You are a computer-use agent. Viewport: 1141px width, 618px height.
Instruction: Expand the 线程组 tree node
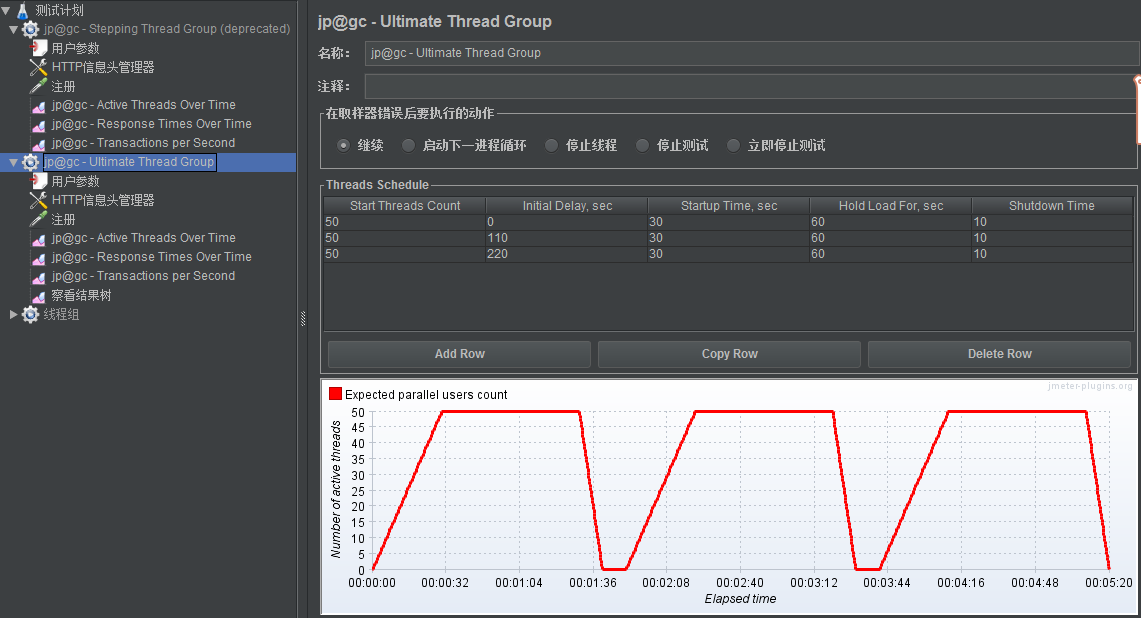[13, 315]
